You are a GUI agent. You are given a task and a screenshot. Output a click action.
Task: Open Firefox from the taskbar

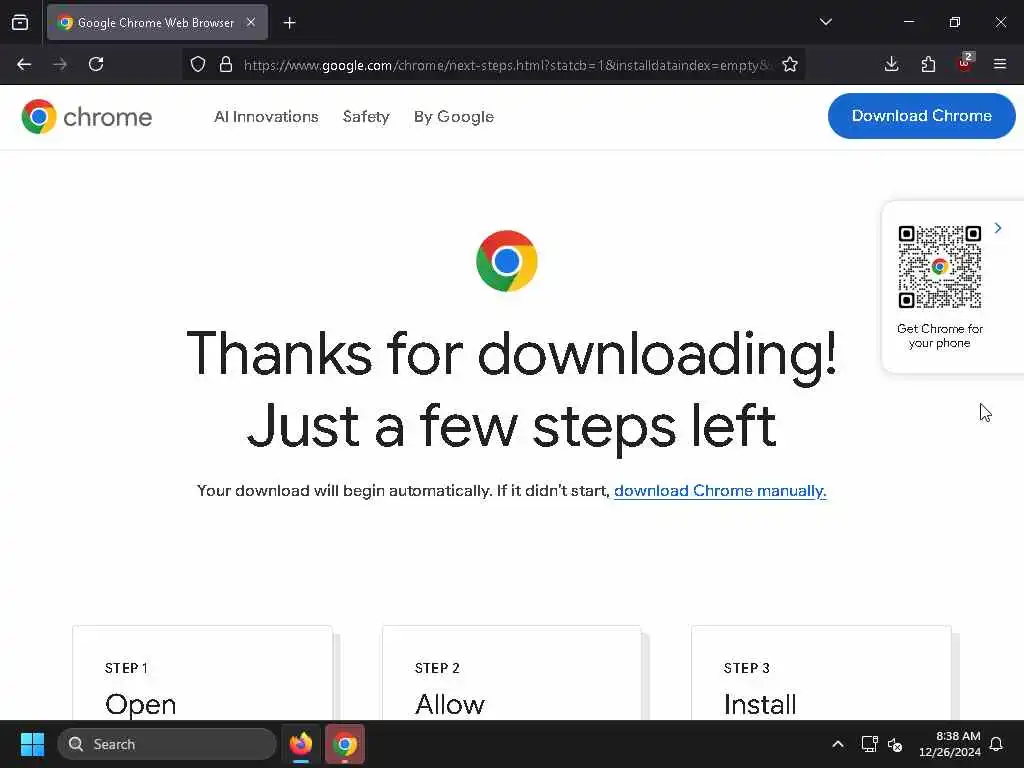301,744
